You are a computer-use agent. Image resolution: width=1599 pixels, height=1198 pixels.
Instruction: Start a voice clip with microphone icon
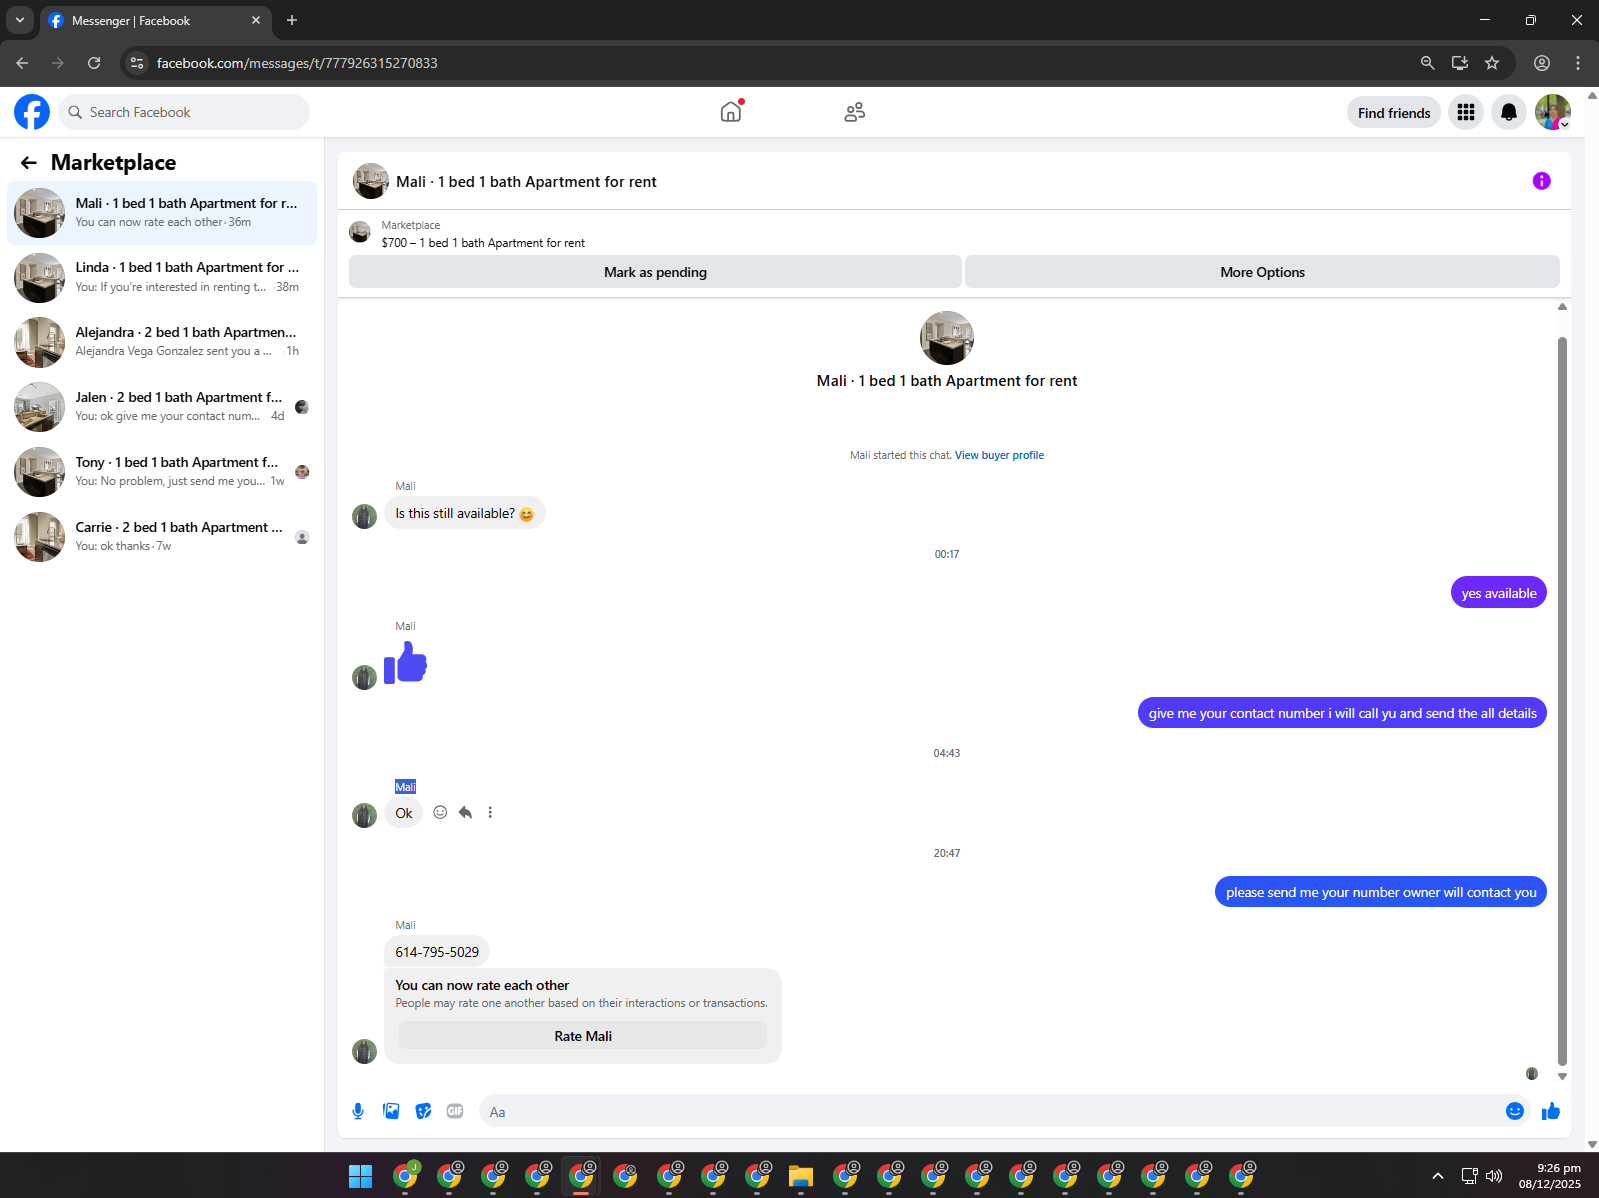(x=358, y=1111)
